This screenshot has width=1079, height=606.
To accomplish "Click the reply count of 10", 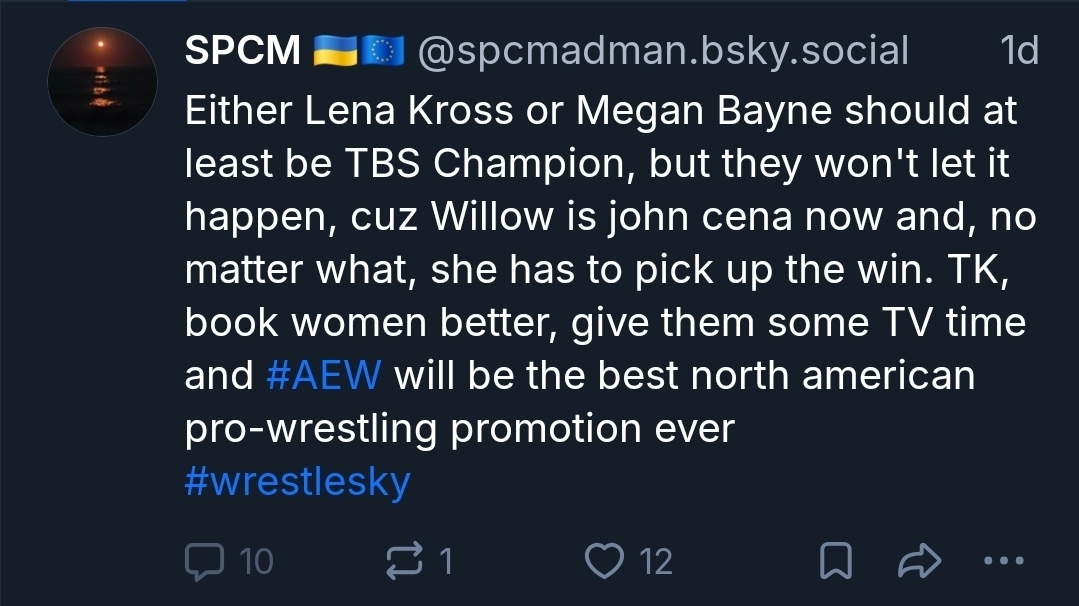I will tap(256, 561).
